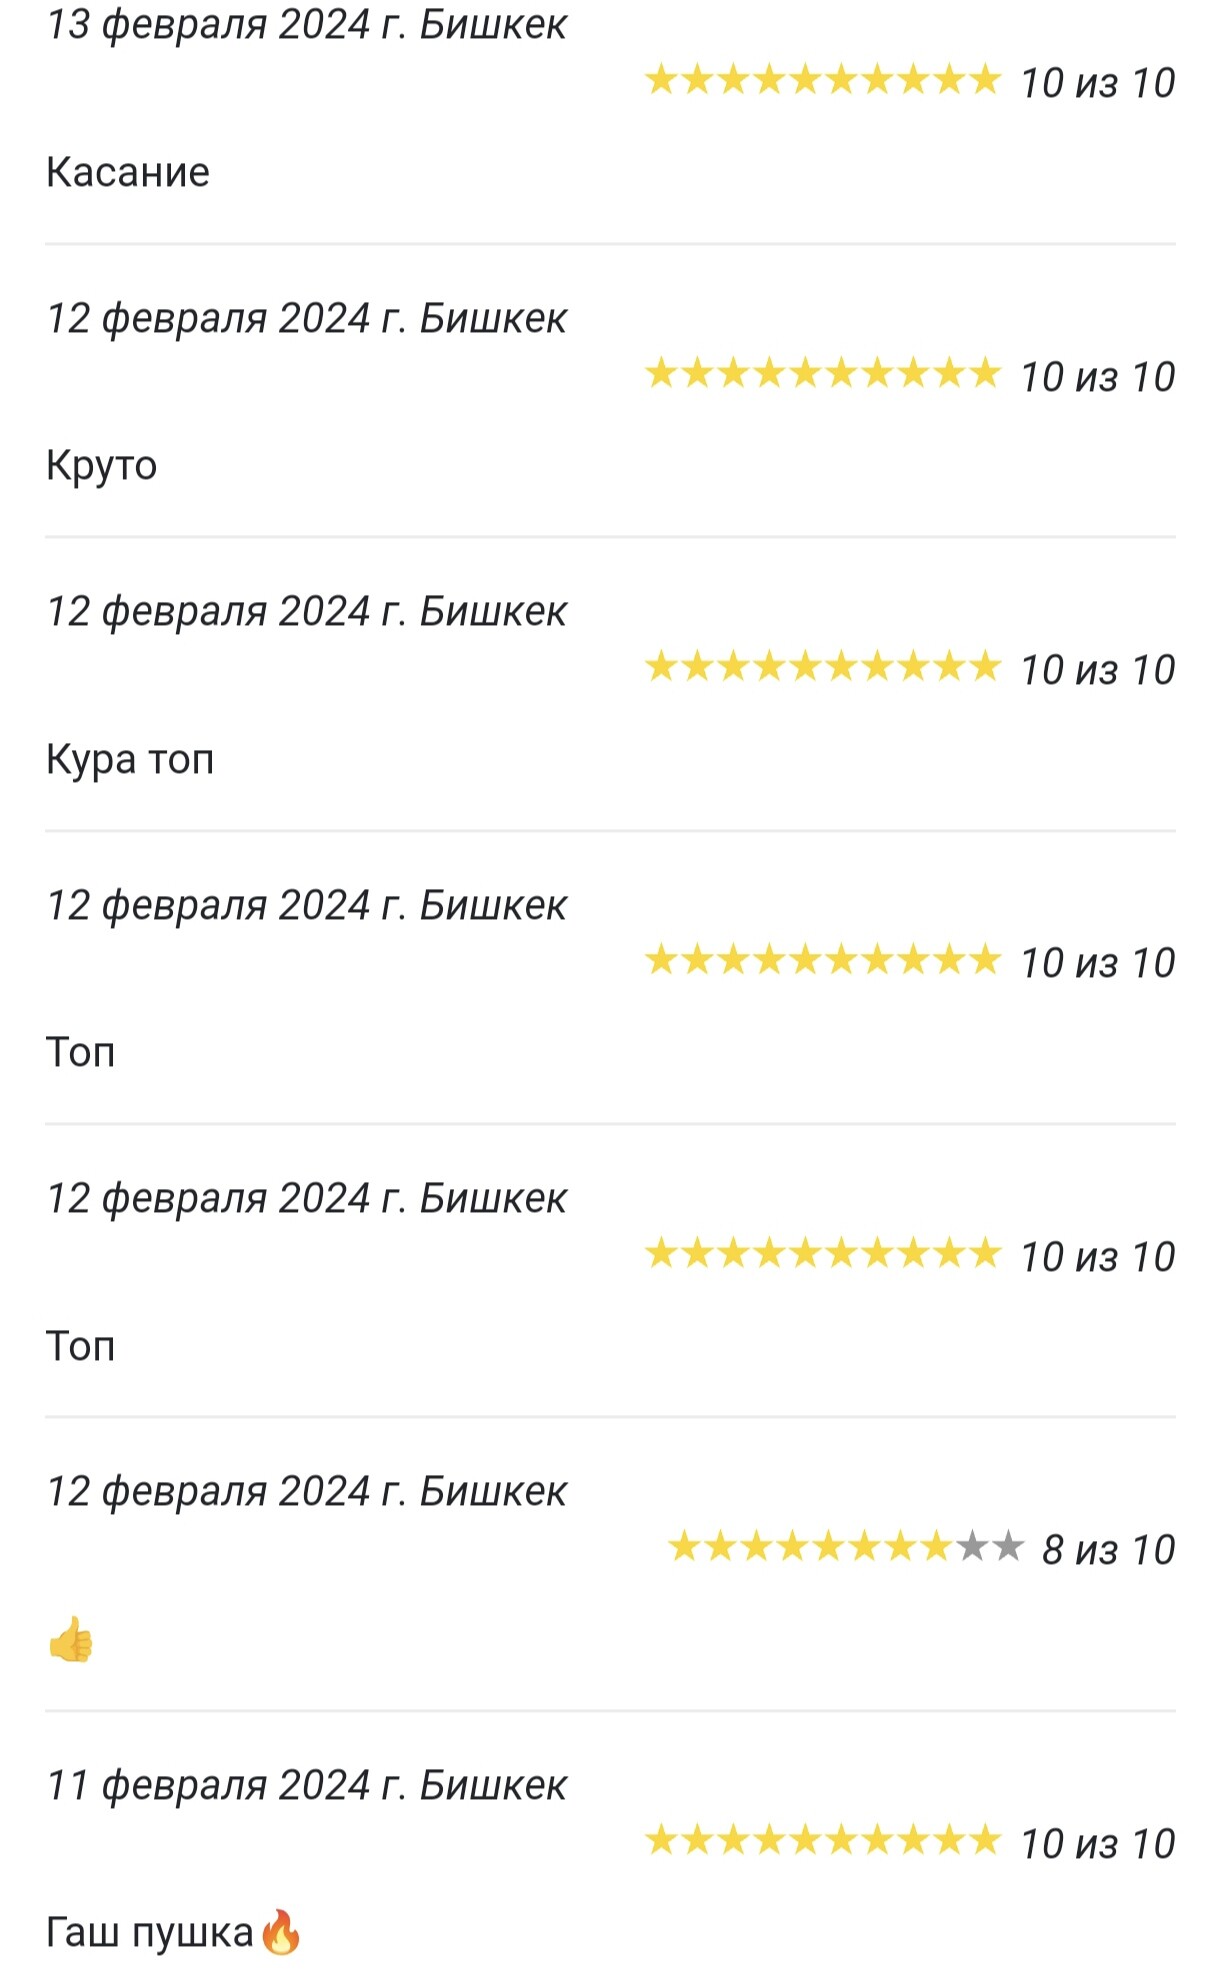Click the "13 февраля 2024 г. Бишкек" date

pos(306,24)
